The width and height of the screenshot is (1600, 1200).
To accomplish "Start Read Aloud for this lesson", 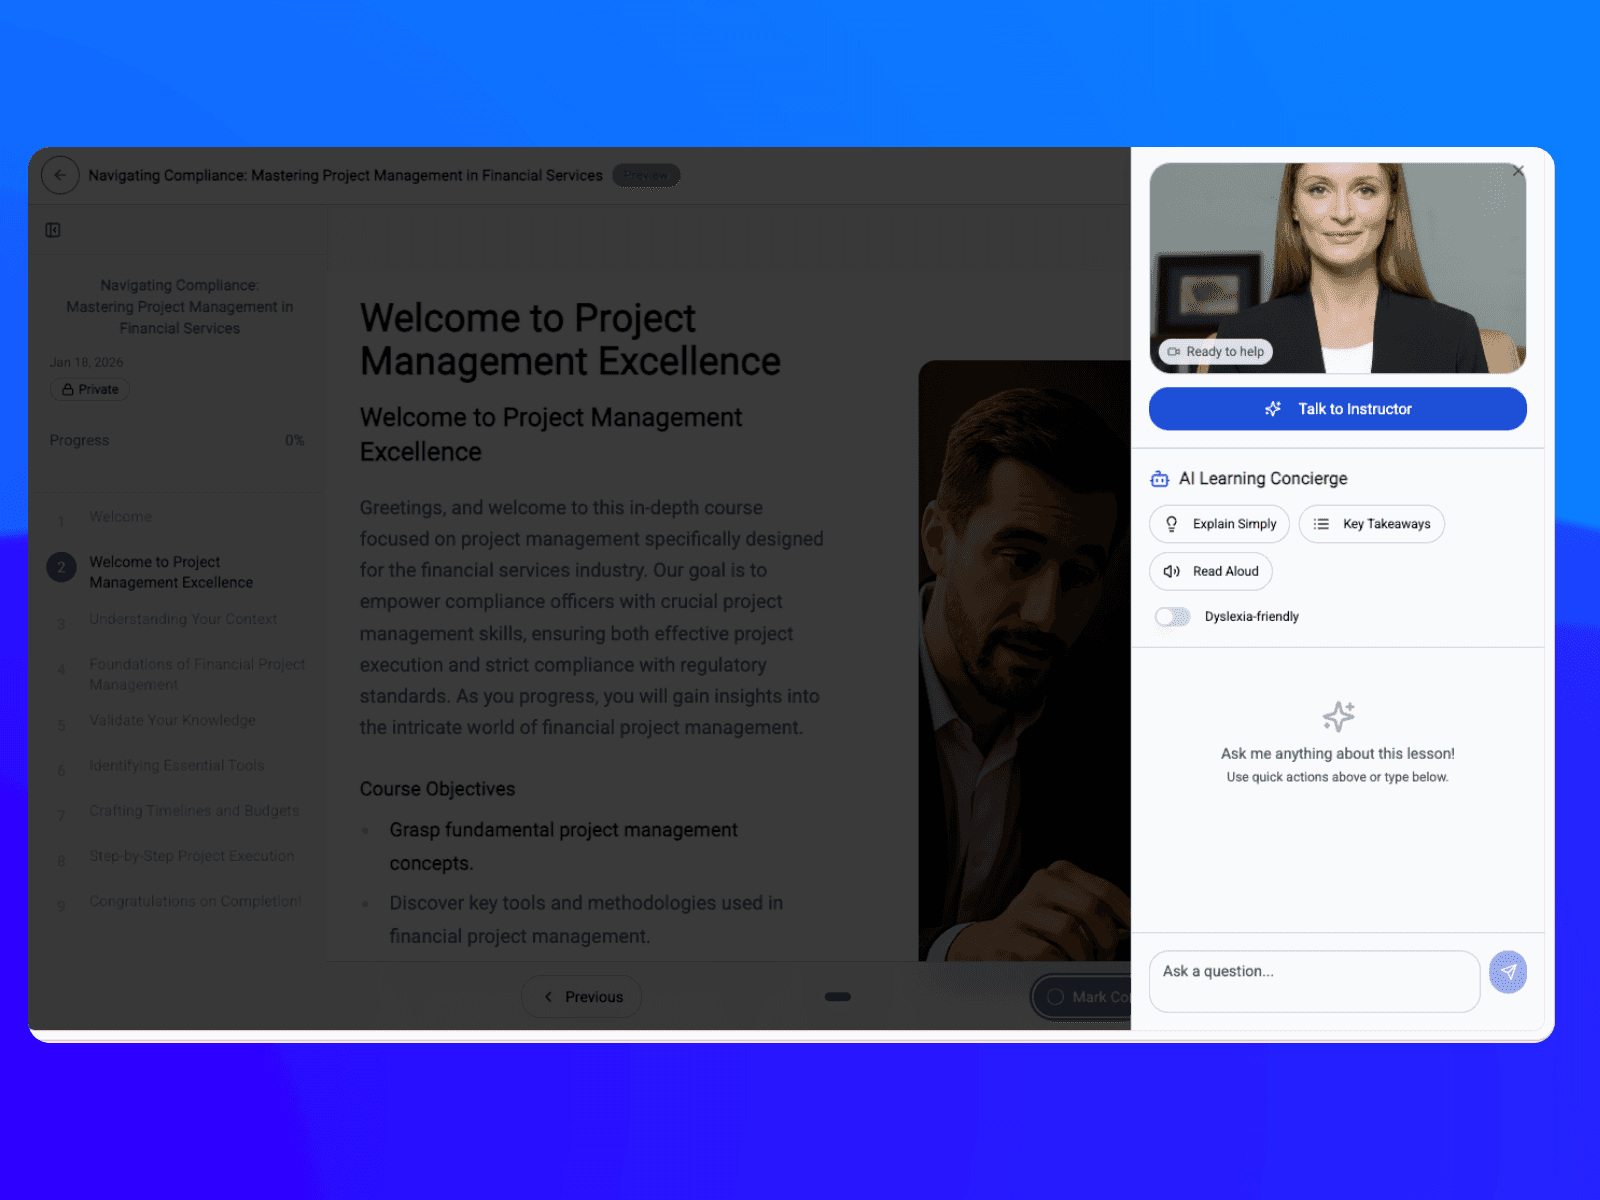I will (x=1210, y=571).
